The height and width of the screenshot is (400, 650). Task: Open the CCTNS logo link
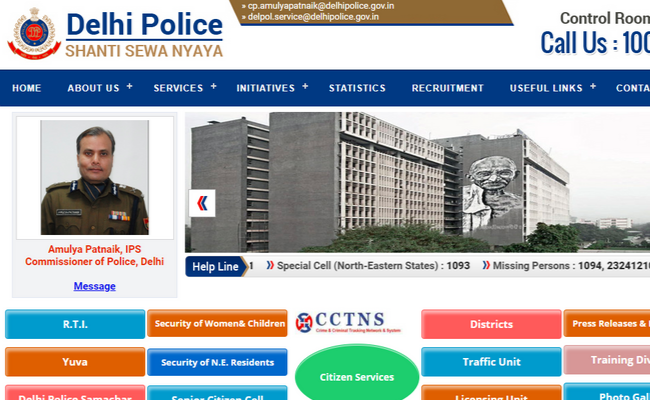click(x=347, y=323)
